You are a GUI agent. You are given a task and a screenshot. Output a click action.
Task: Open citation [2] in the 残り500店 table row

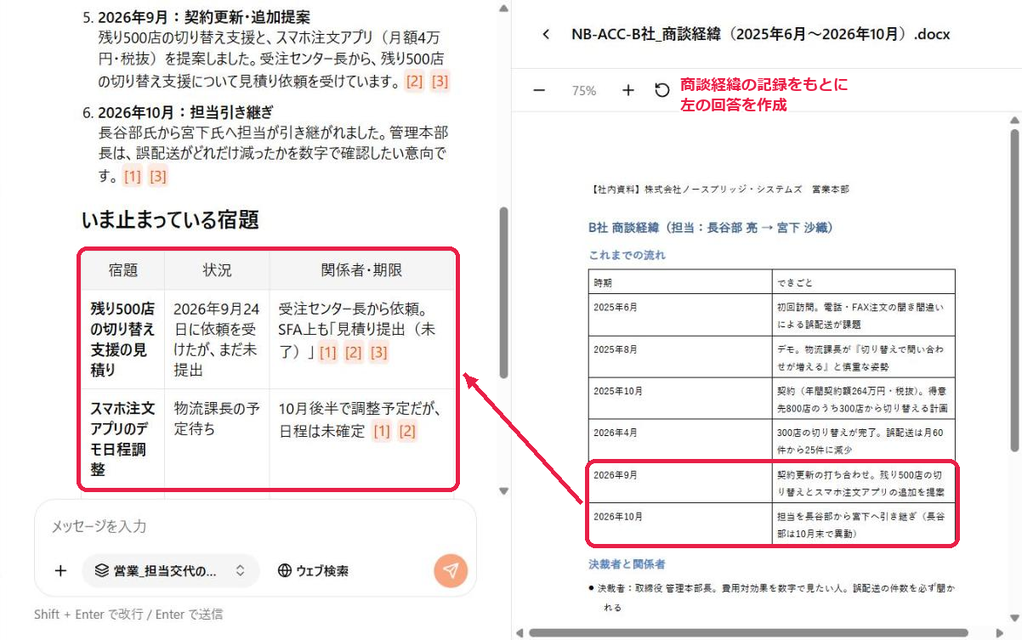click(x=353, y=353)
